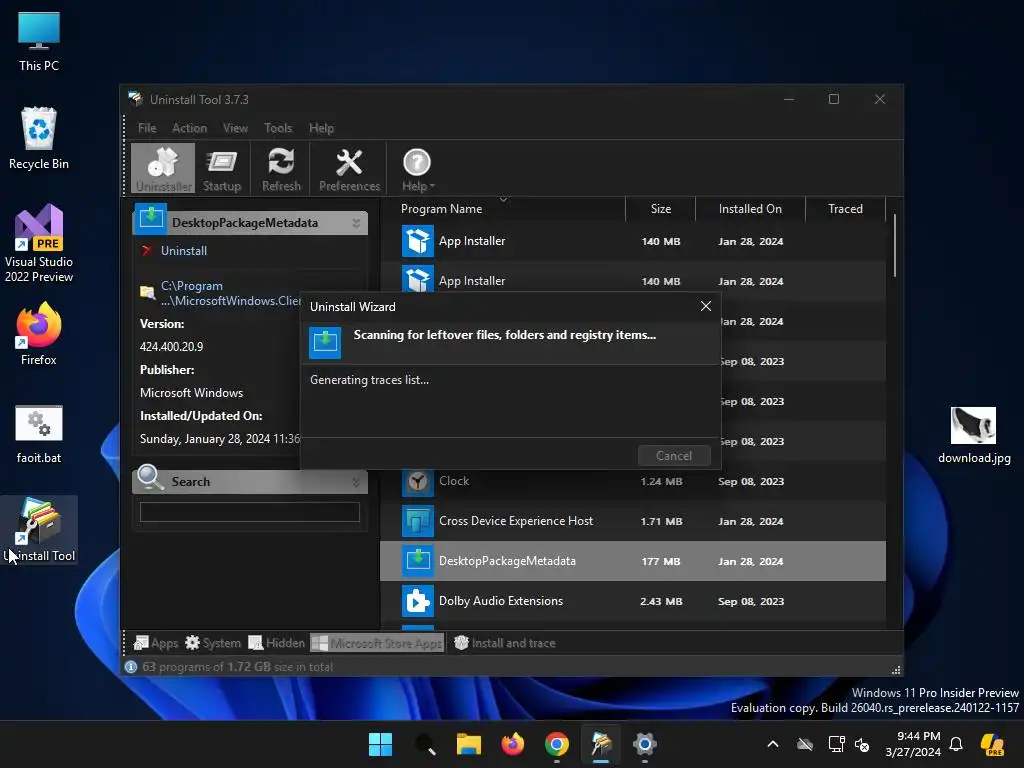Switch to the System tab
The image size is (1024, 768).
click(213, 643)
